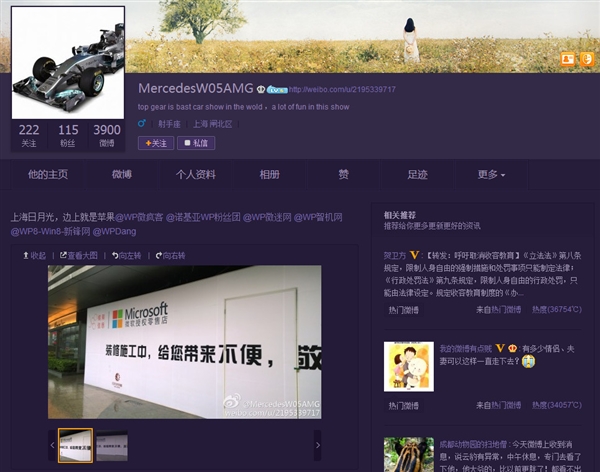The image size is (600, 472).
Task: Open the 赞 likes tab
Action: (343, 175)
